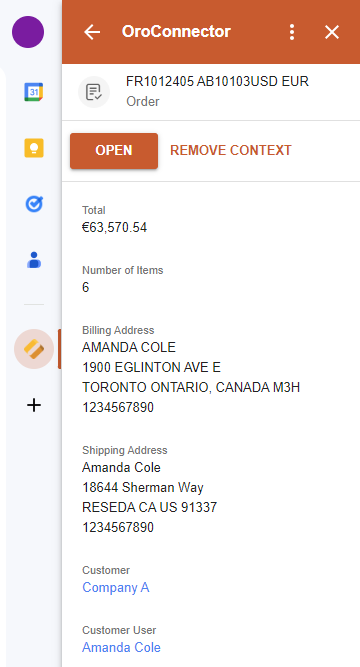This screenshot has width=360, height=667.
Task: Select the OroConnector add-on icon
Action: (x=34, y=349)
